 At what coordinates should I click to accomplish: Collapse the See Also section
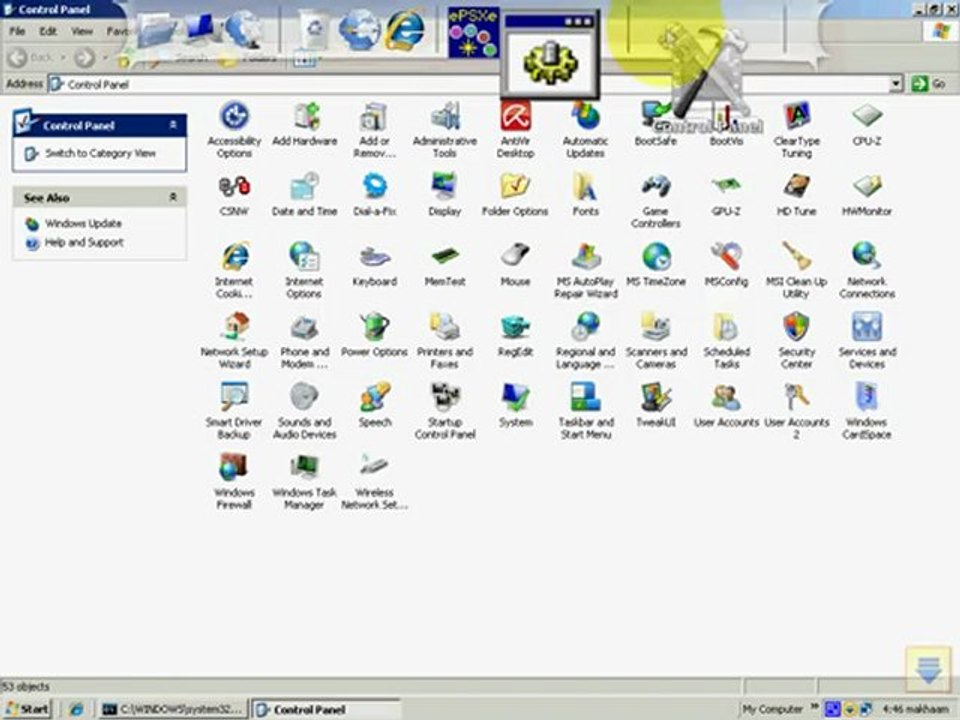173,197
